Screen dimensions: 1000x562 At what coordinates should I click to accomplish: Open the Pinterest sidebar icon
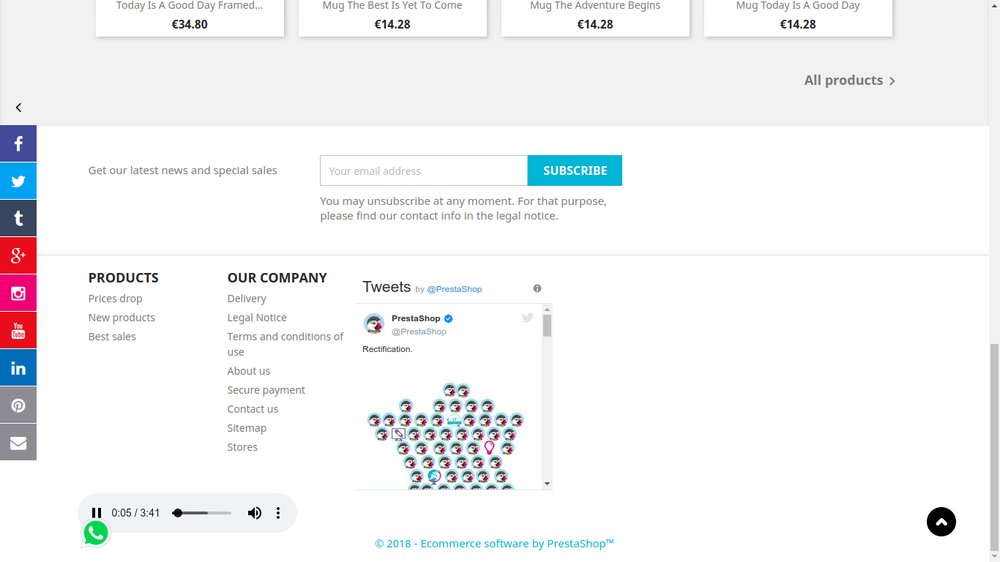click(18, 405)
